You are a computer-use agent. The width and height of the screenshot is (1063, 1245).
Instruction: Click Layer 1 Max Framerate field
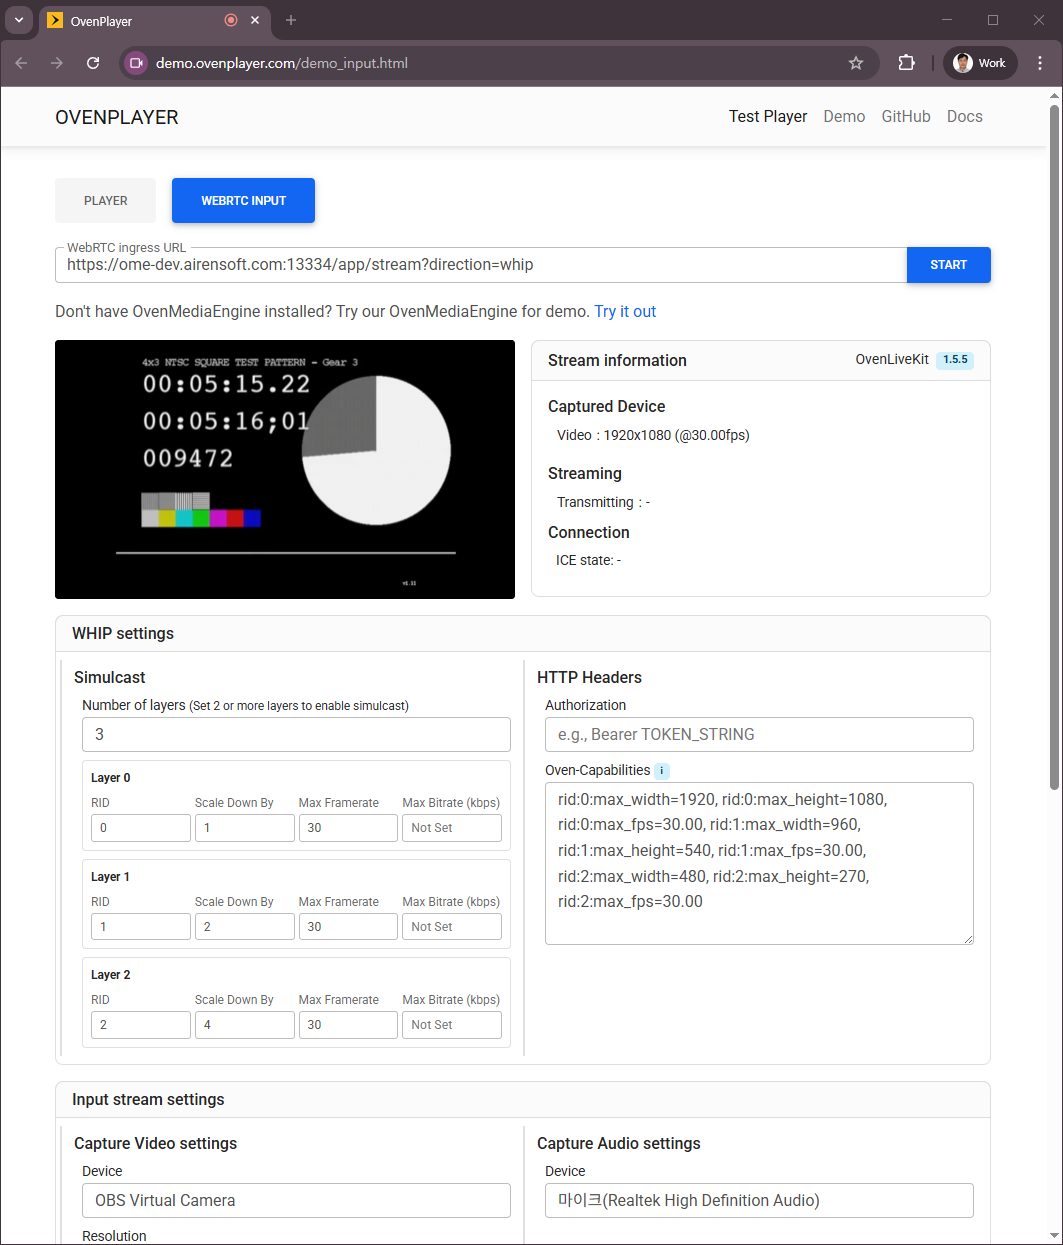click(348, 927)
